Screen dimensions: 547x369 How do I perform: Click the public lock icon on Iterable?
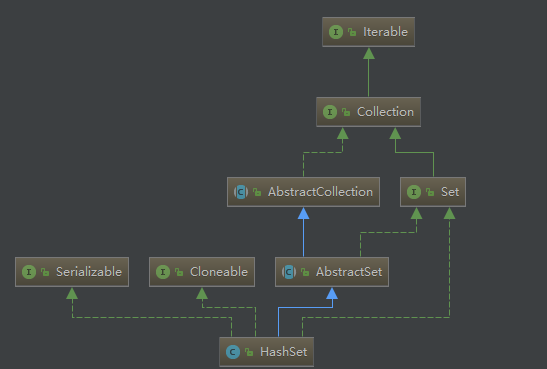click(352, 32)
